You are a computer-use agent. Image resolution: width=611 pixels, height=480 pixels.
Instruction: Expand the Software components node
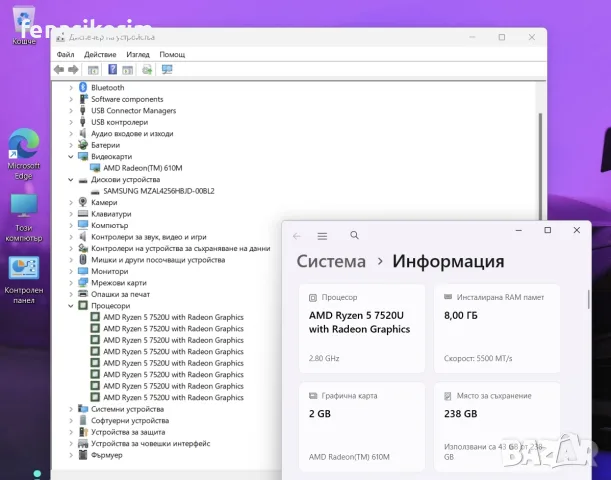tap(71, 99)
